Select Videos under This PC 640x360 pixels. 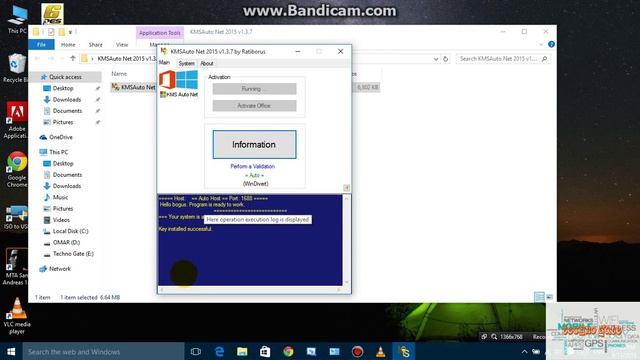(x=61, y=220)
